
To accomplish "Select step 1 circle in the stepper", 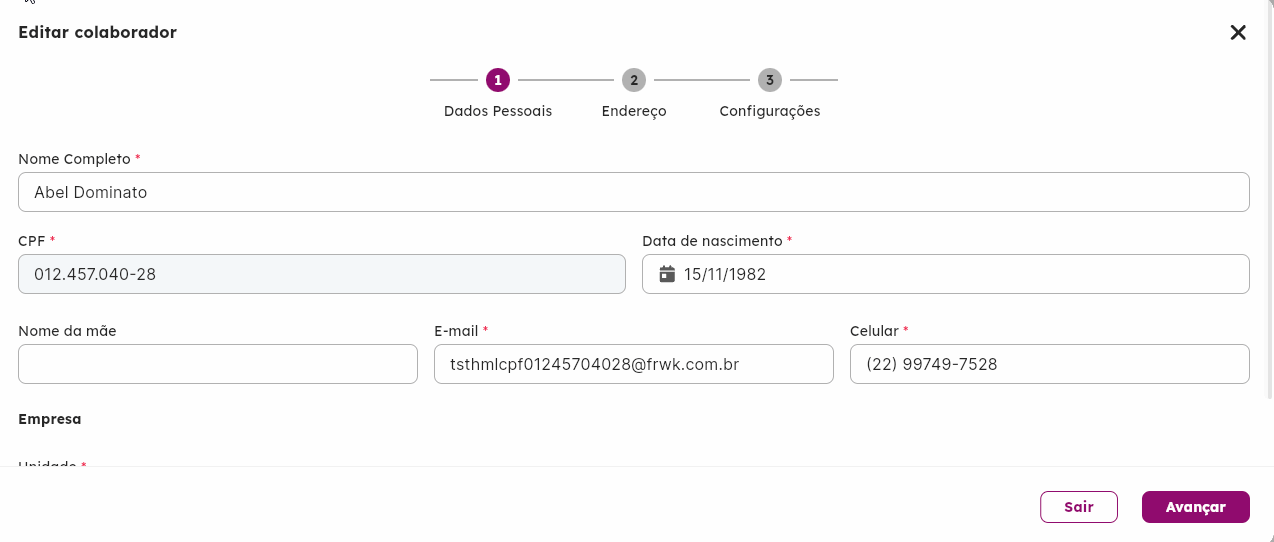I will [x=498, y=80].
